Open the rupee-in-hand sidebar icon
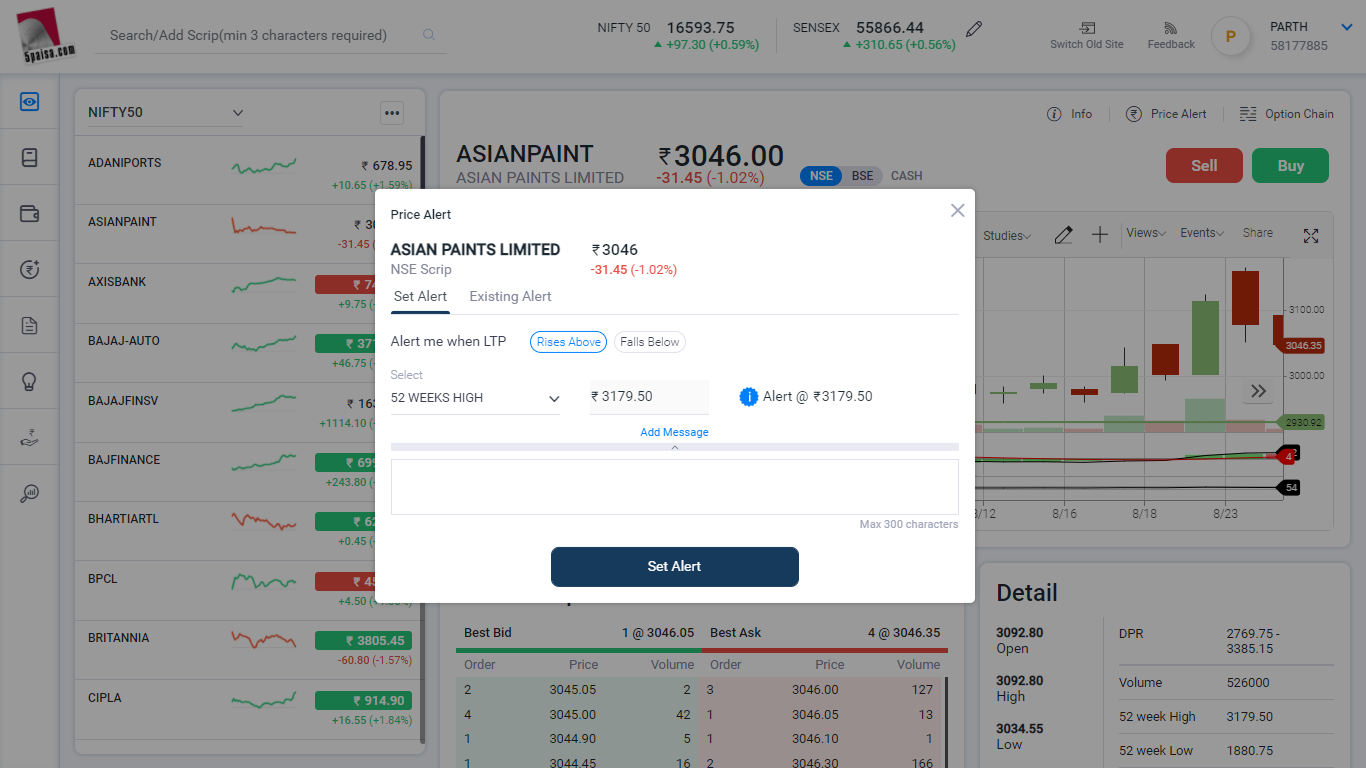The width and height of the screenshot is (1366, 768). click(30, 437)
